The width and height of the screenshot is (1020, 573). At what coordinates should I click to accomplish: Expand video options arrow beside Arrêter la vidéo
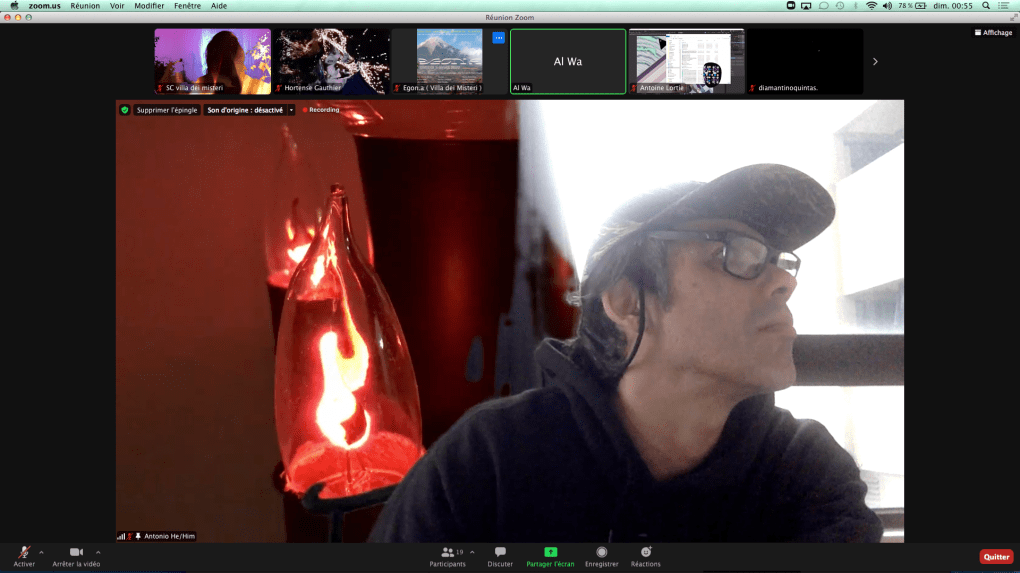pos(98,552)
